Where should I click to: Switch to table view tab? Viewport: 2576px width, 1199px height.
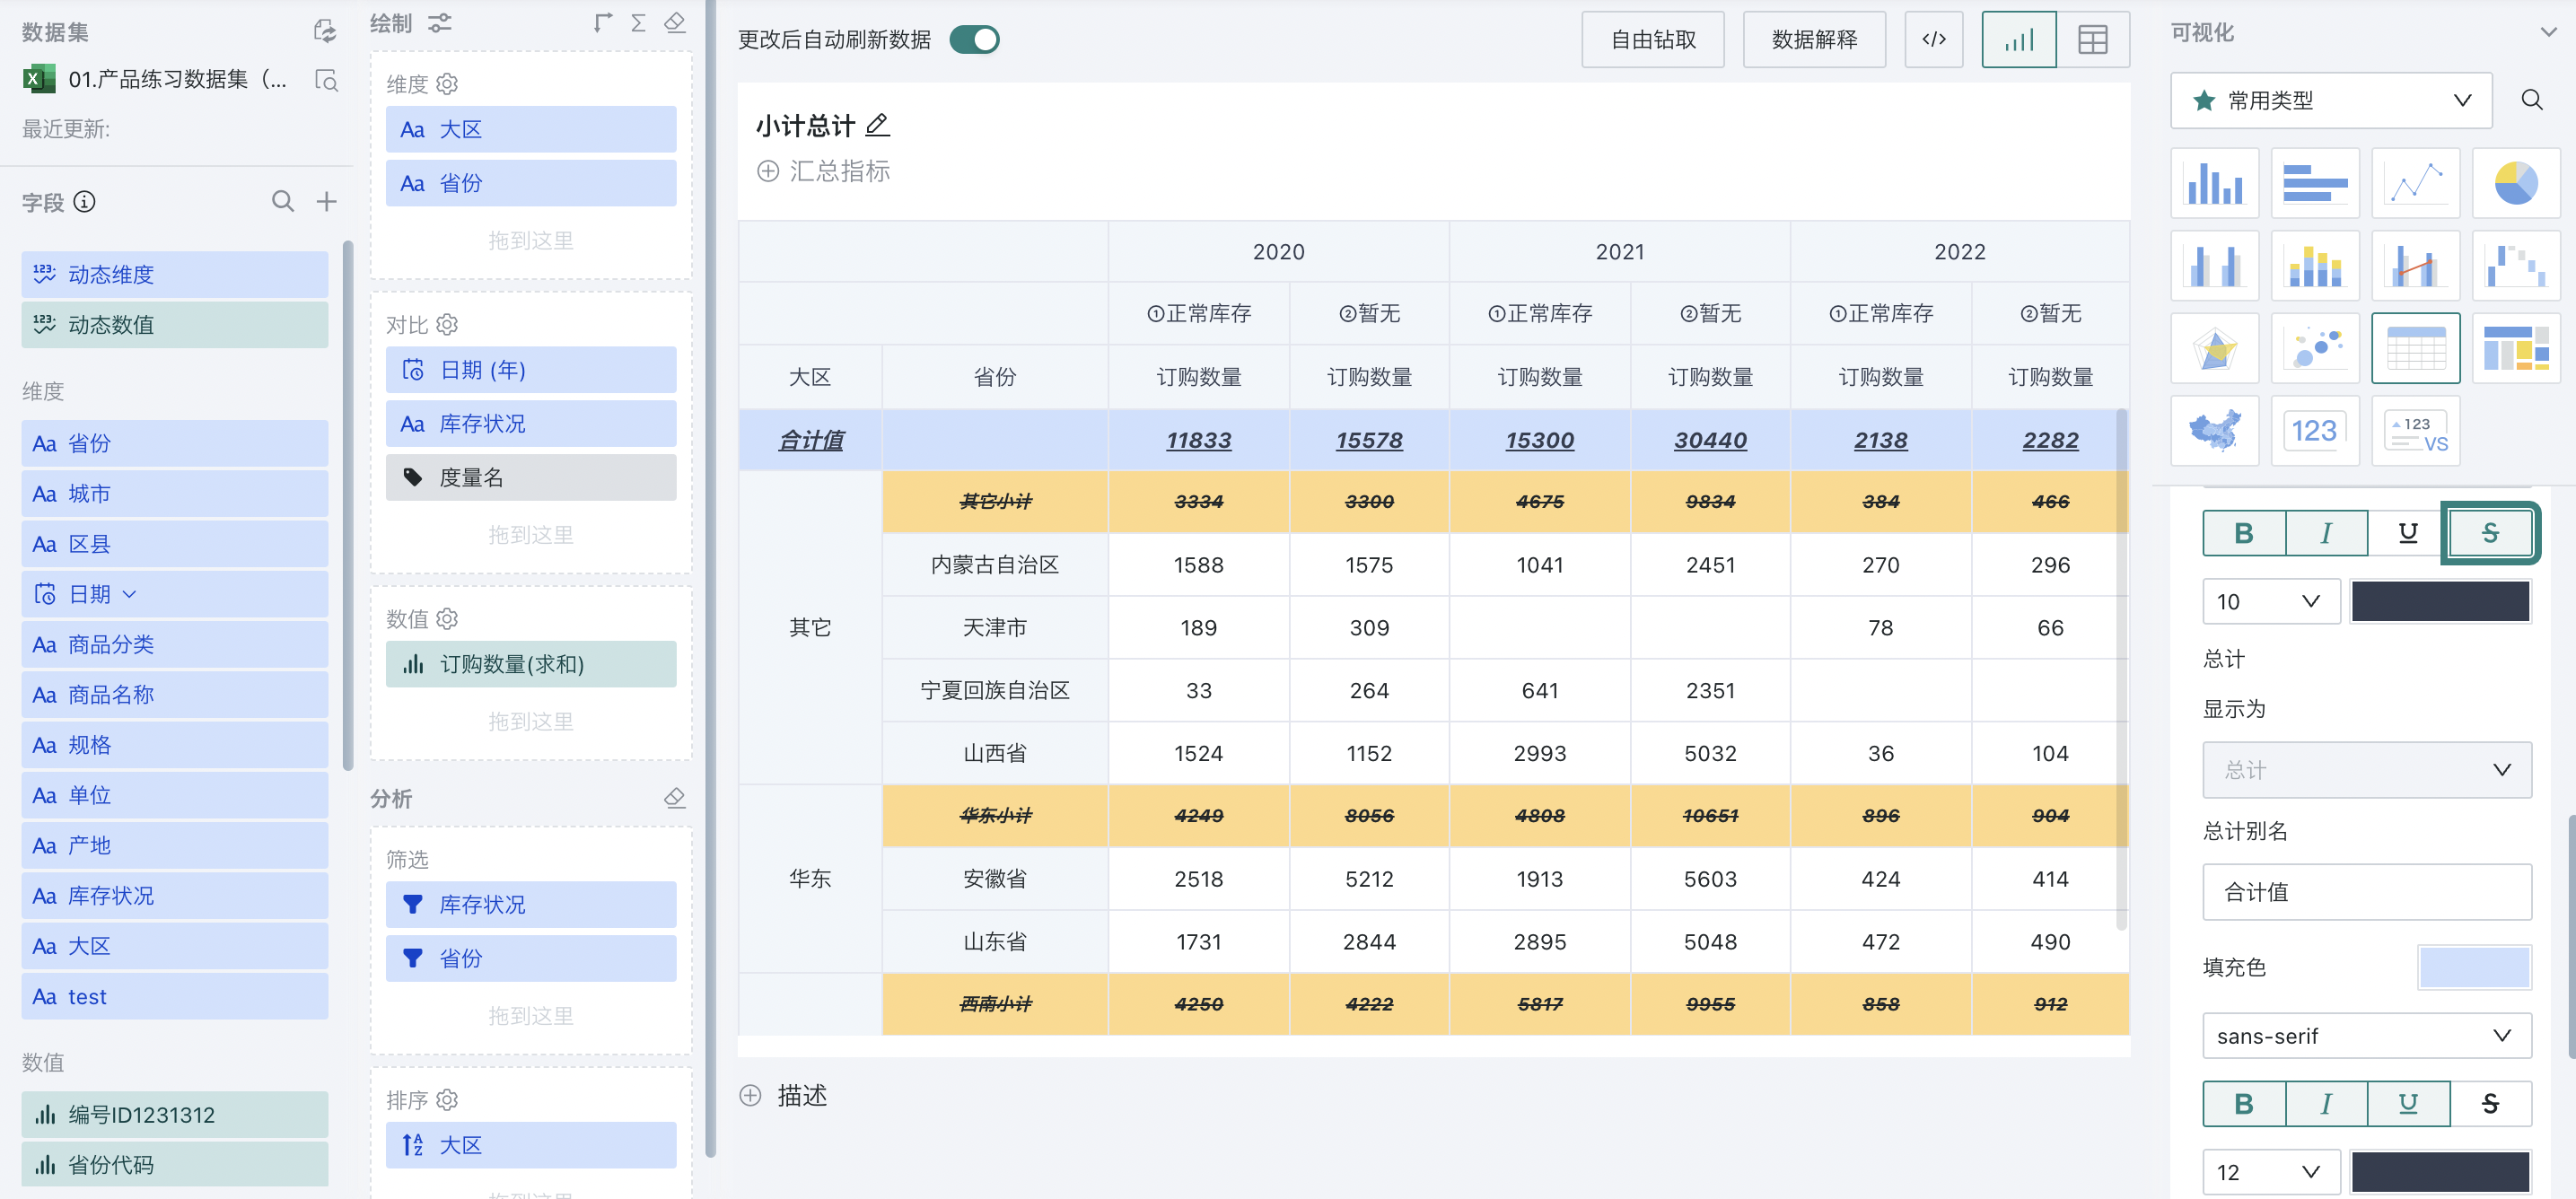coord(2092,40)
